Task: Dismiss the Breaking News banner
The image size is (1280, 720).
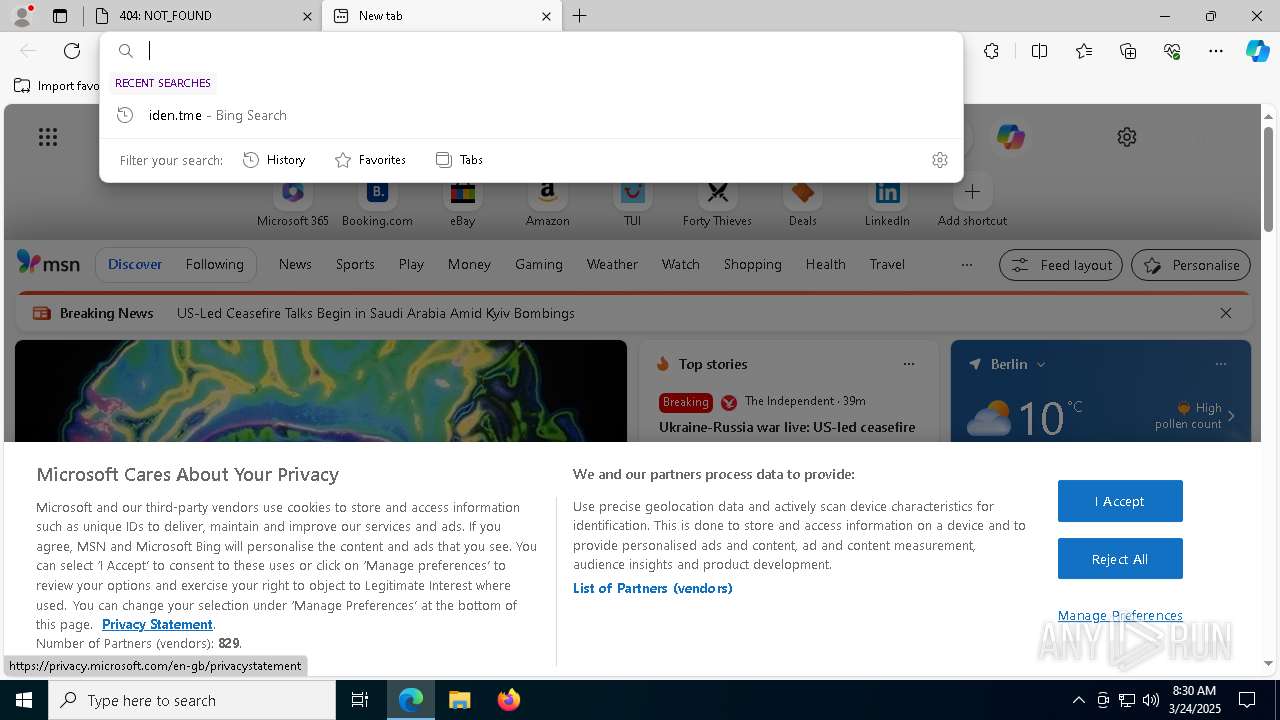Action: (x=1226, y=313)
